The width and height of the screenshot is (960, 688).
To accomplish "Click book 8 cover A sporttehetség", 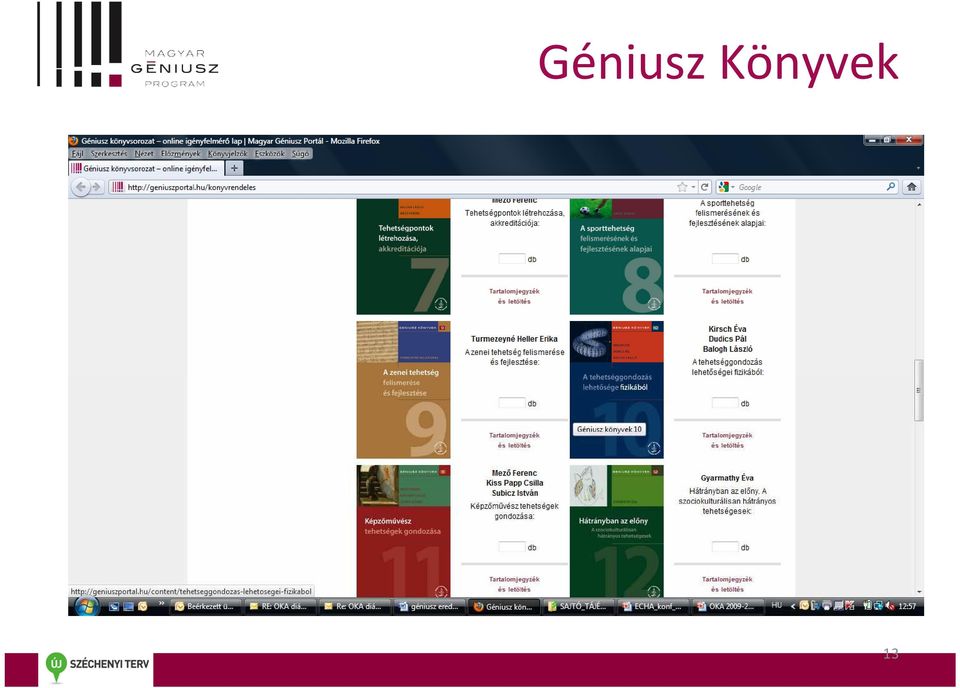I will (617, 256).
